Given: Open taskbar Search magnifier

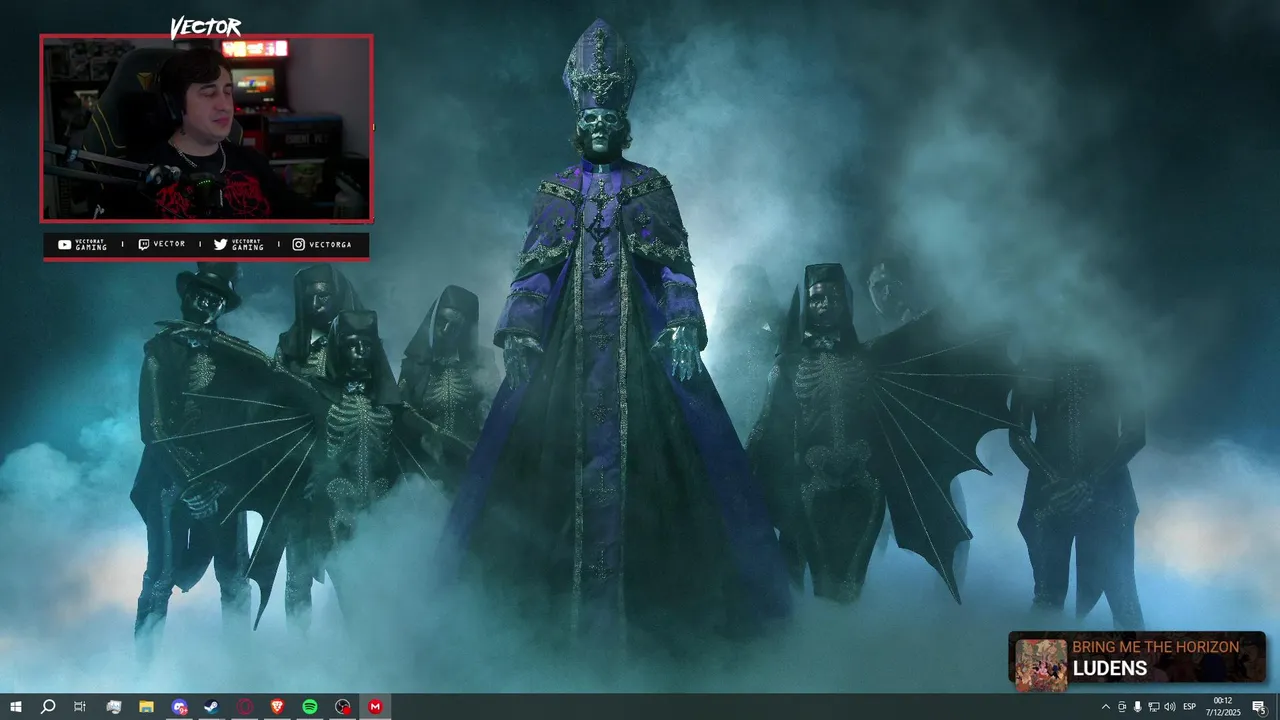Looking at the screenshot, I should [47, 707].
